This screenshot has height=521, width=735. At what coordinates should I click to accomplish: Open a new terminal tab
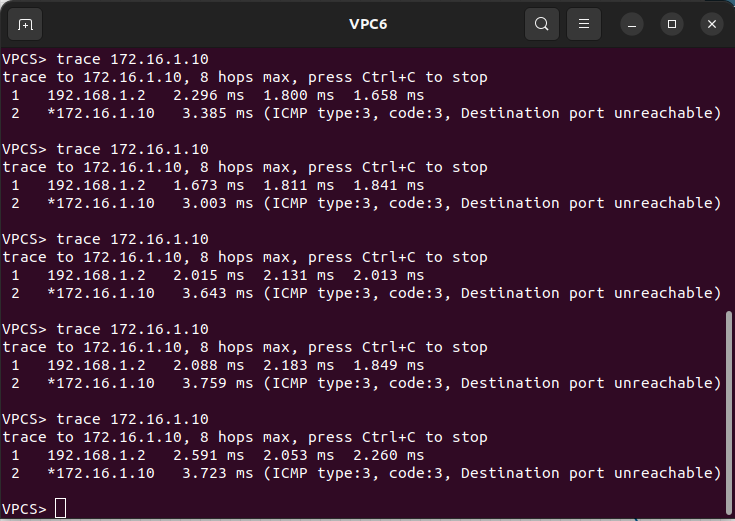[x=25, y=24]
